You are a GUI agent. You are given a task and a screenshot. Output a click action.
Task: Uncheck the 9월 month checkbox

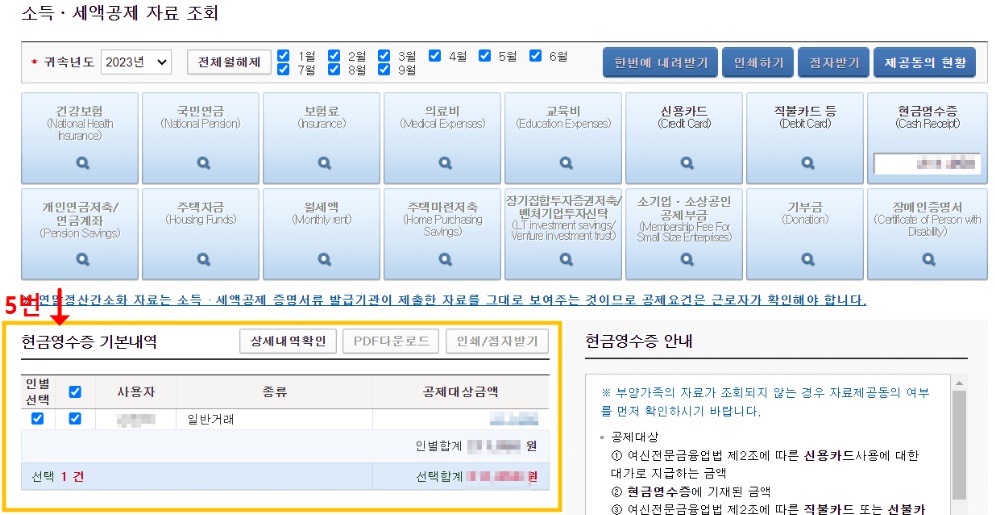pyautogui.click(x=384, y=69)
